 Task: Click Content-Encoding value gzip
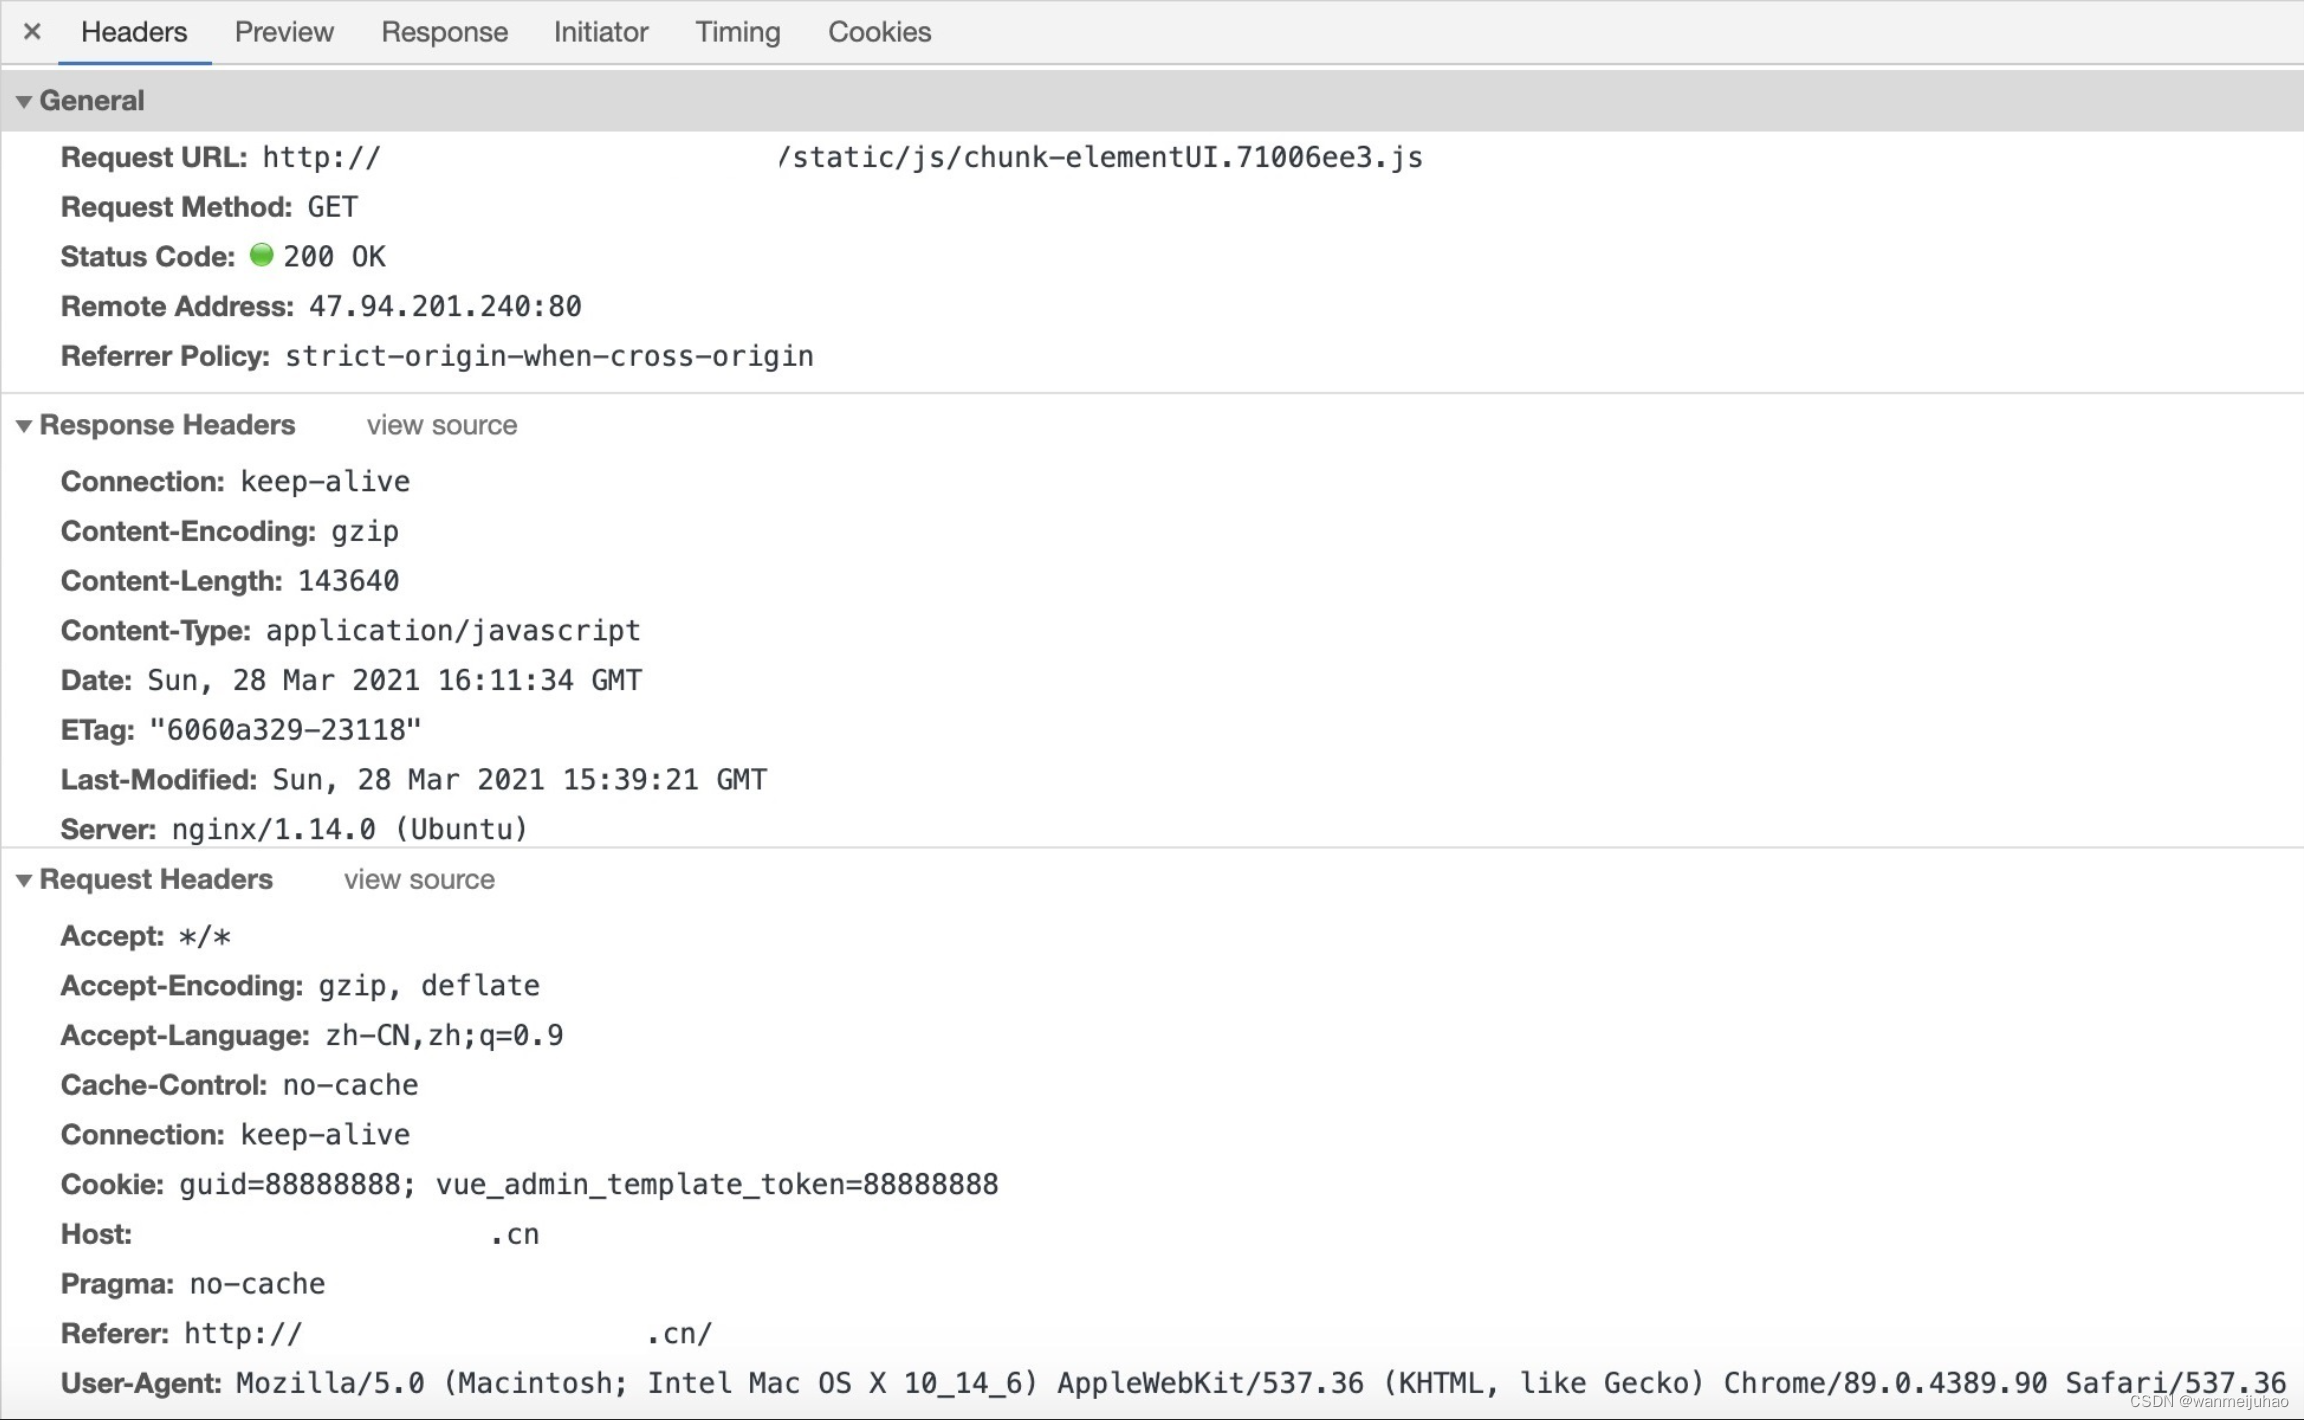pyautogui.click(x=365, y=531)
